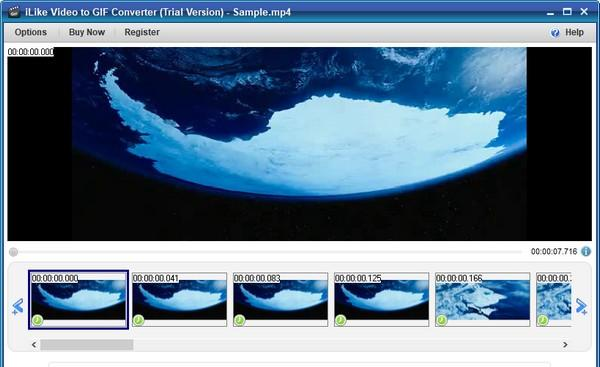
Task: Click the horizontal scrollbar thumb under frames
Action: coord(87,345)
